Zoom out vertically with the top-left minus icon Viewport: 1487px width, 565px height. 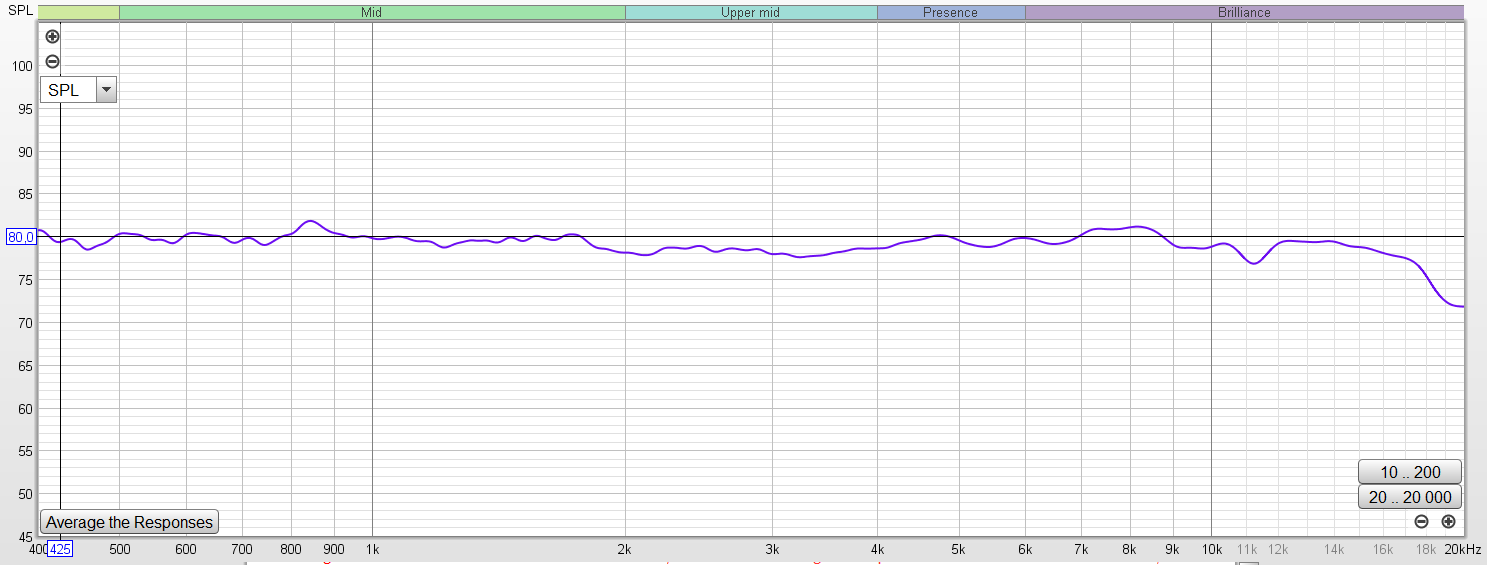(53, 61)
